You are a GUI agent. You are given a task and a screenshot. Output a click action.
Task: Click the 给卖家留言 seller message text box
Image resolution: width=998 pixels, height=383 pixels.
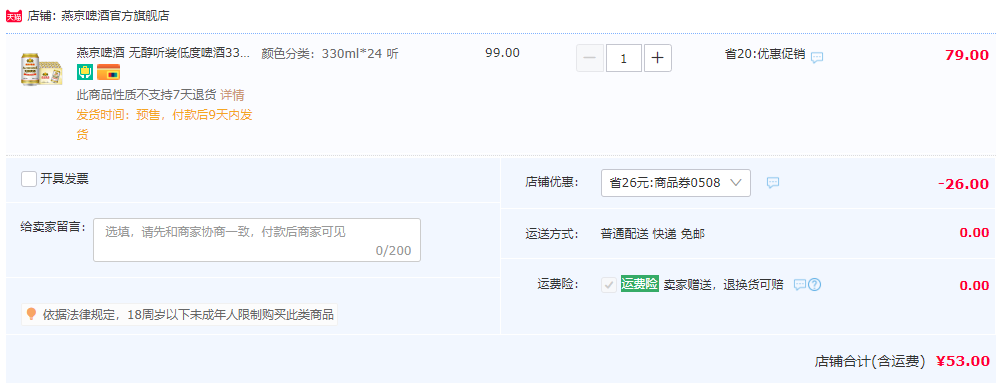(257, 240)
